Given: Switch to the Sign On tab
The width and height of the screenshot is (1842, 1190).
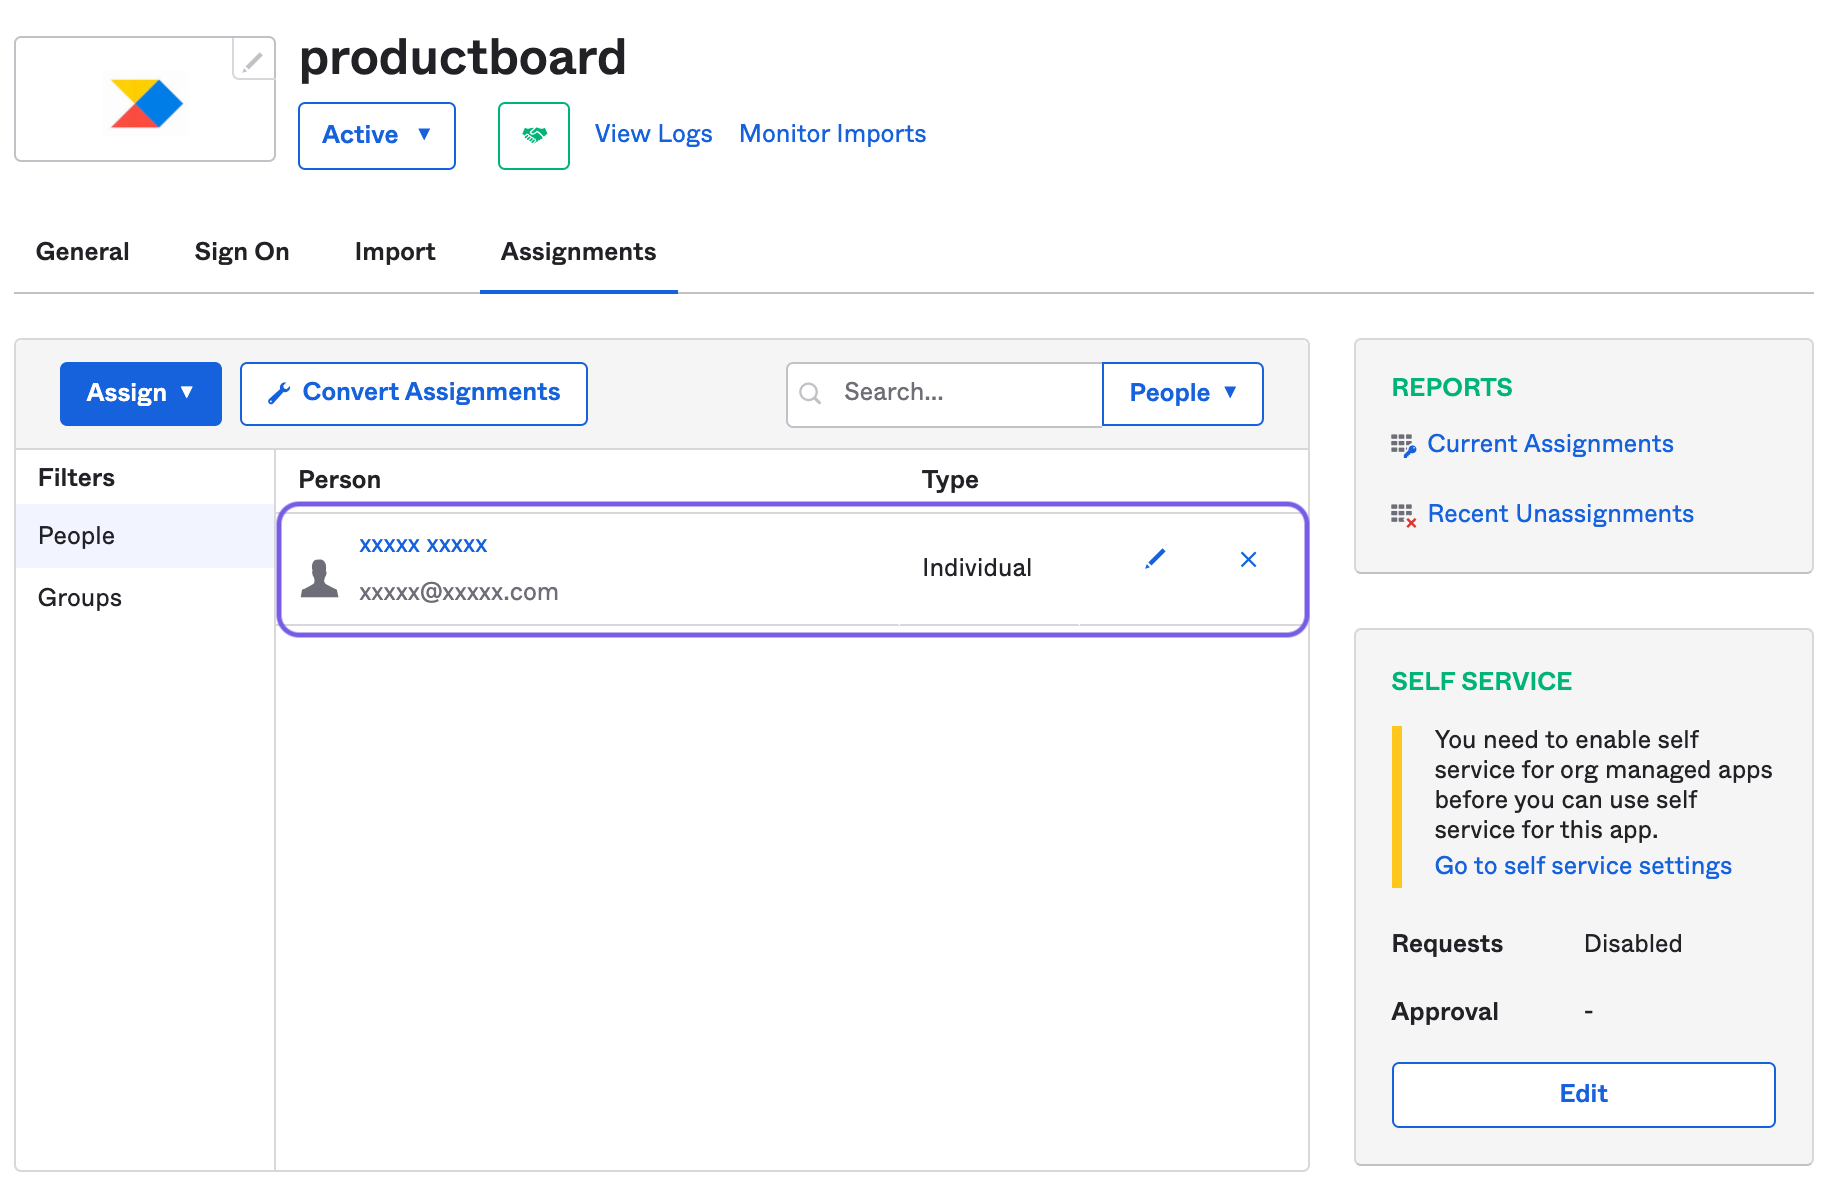Looking at the screenshot, I should (x=242, y=252).
